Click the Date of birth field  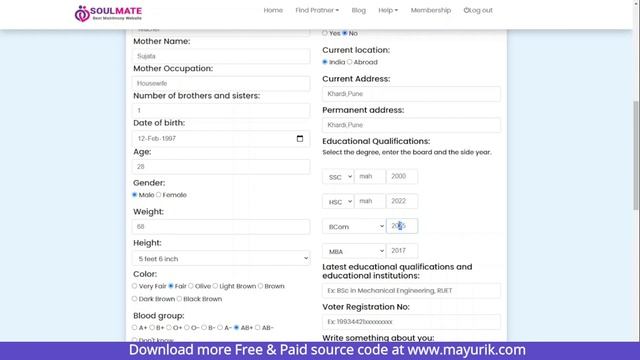point(221,138)
